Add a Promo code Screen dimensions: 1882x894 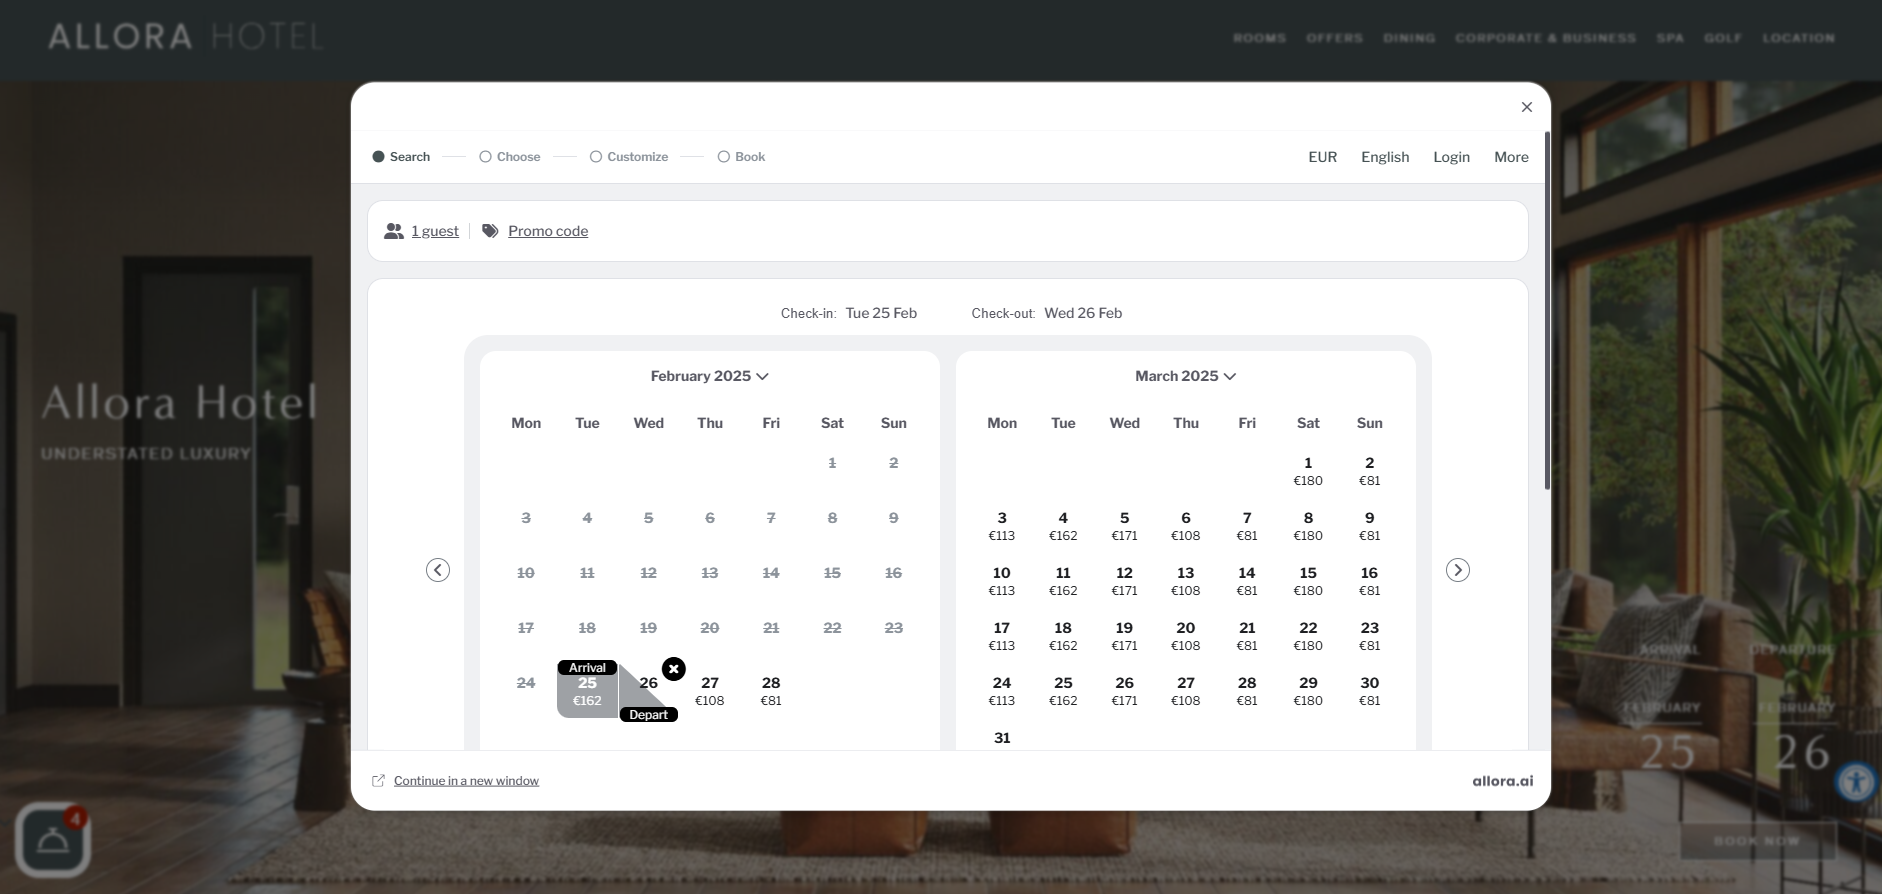pyautogui.click(x=548, y=231)
